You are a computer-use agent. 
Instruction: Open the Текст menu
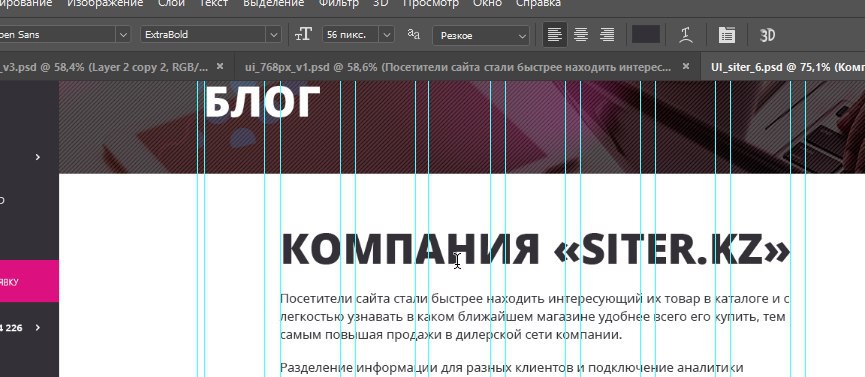(x=213, y=3)
